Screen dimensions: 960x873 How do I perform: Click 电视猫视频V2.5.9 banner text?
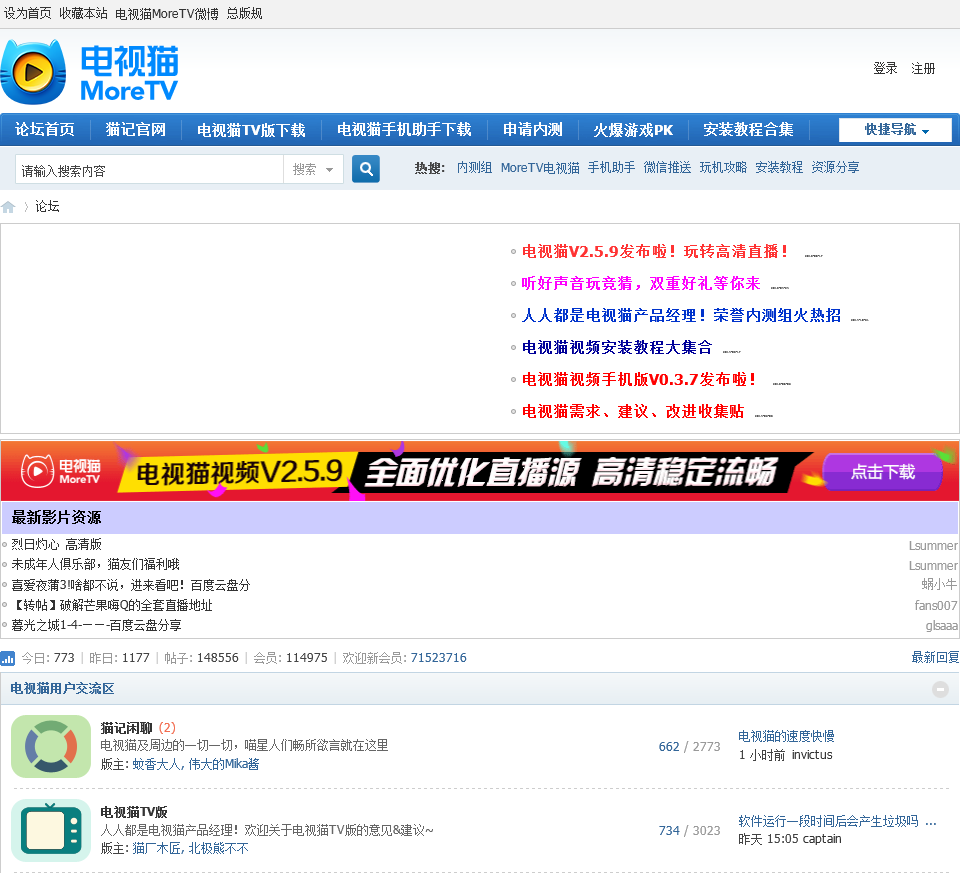(x=239, y=473)
